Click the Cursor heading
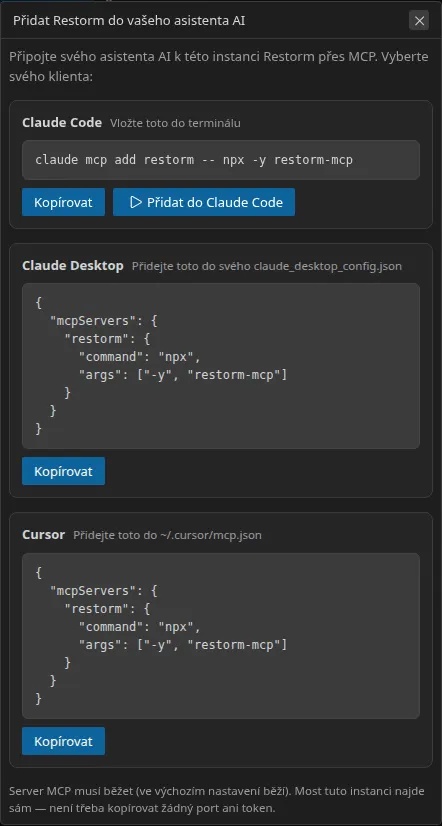 tap(43, 535)
